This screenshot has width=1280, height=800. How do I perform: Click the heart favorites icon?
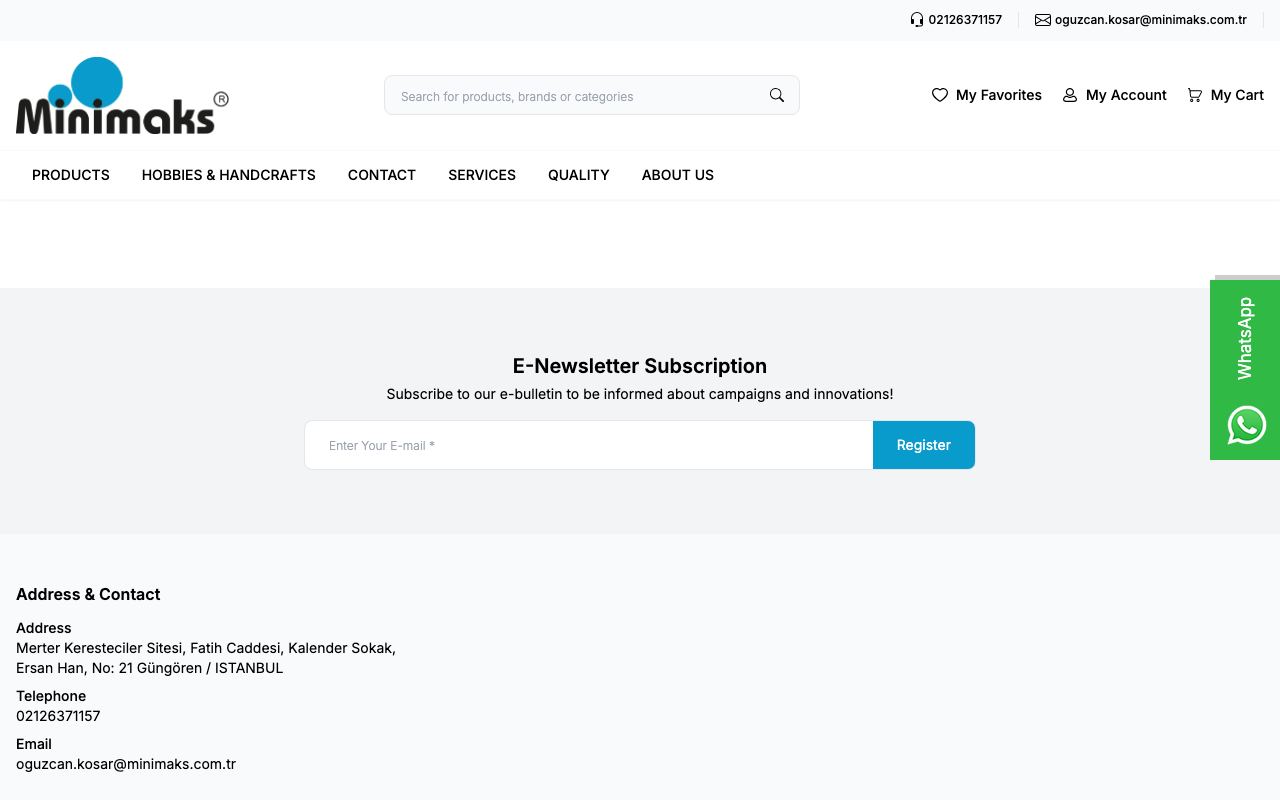pyautogui.click(x=940, y=95)
